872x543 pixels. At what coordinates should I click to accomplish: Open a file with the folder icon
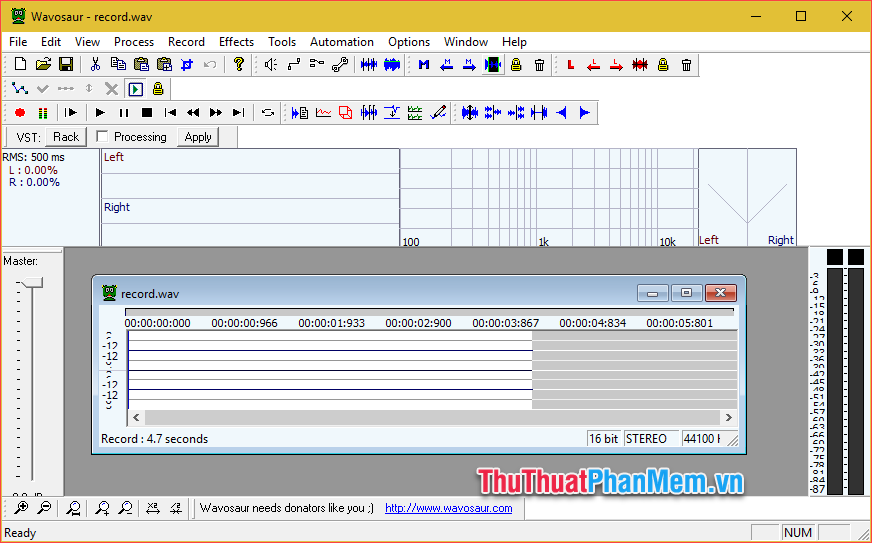pos(43,65)
